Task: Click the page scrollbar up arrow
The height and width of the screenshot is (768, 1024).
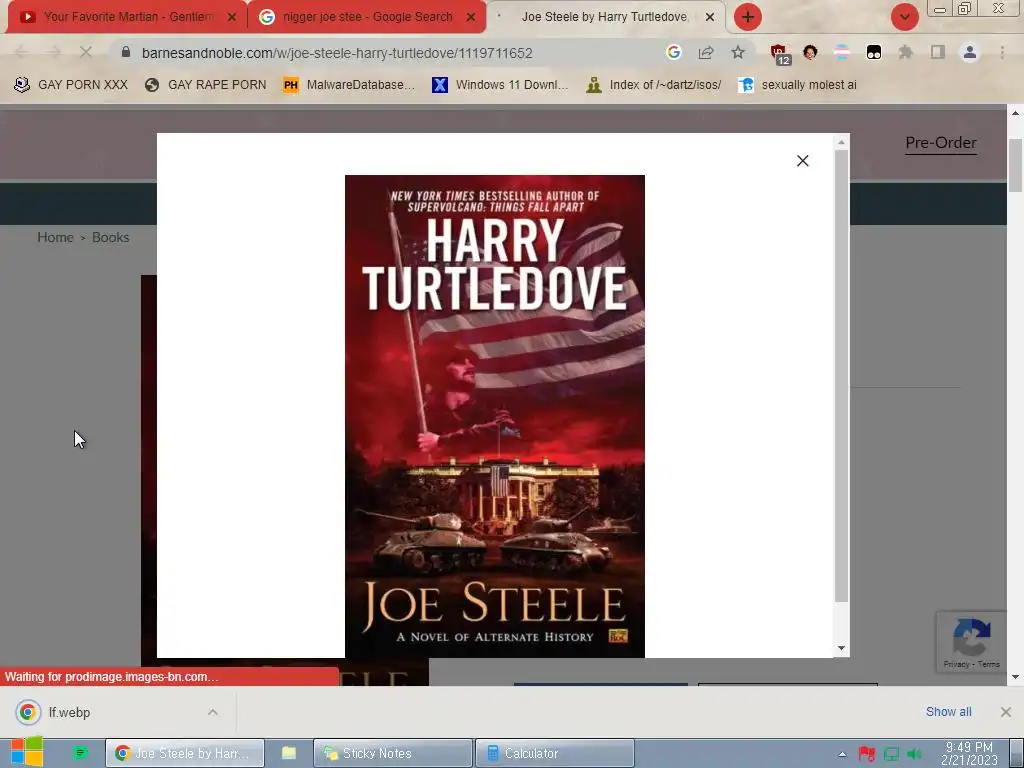Action: [1015, 113]
